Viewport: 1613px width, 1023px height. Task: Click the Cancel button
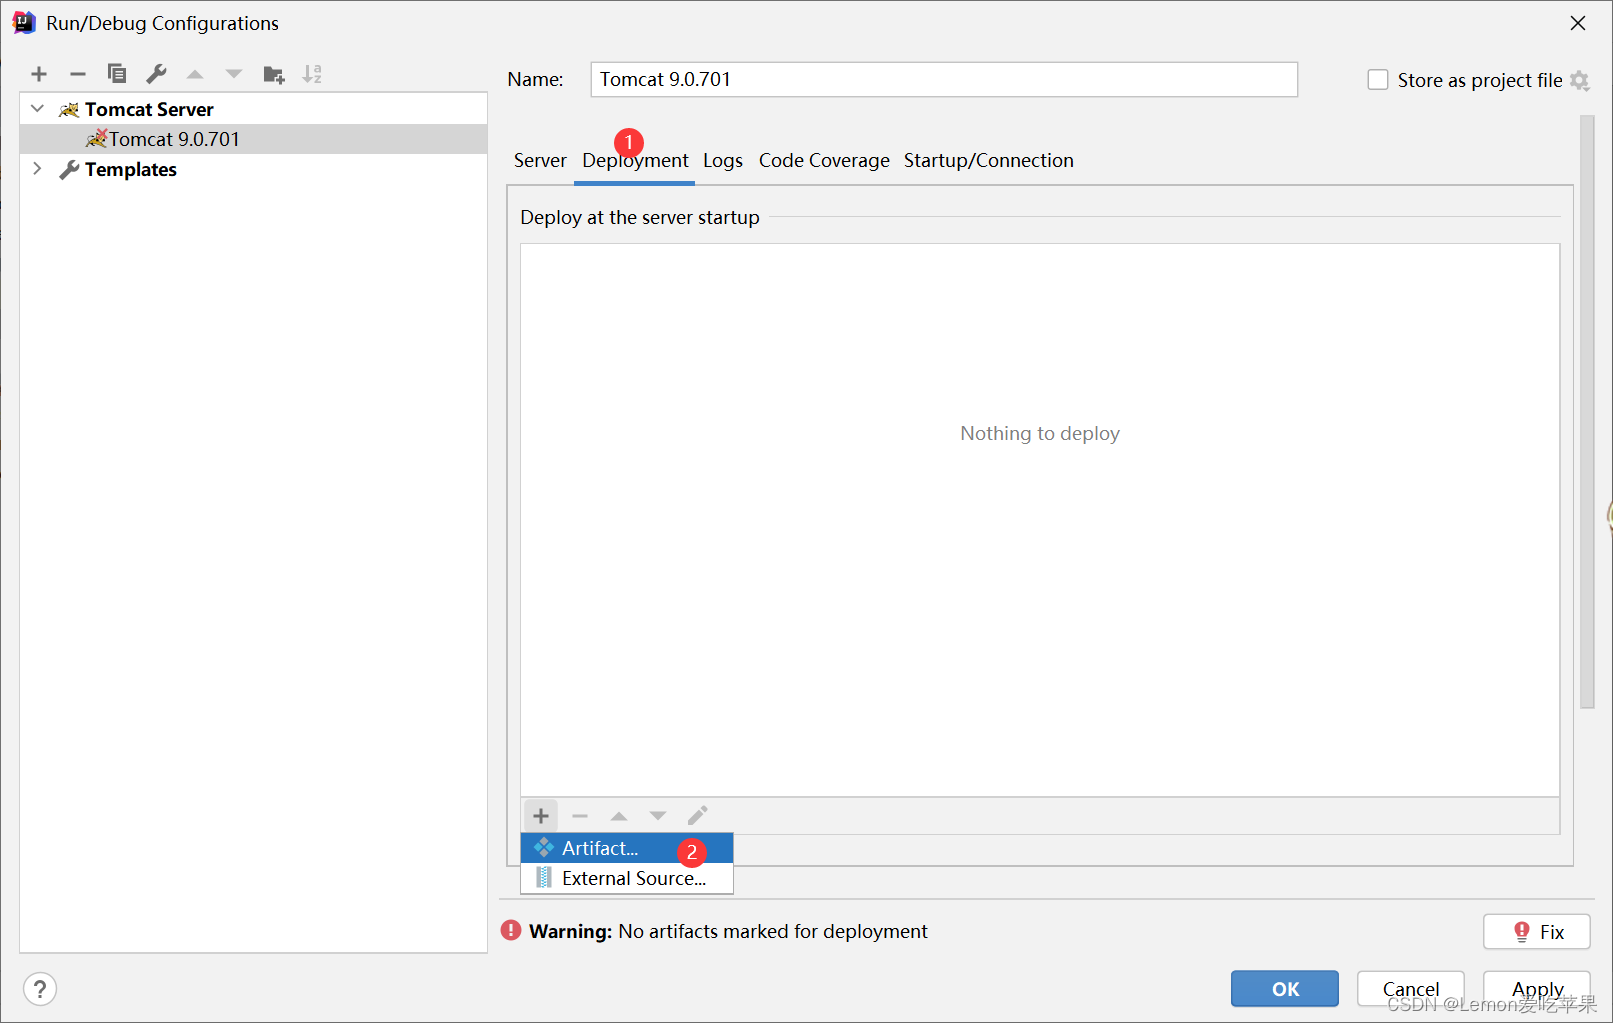[x=1410, y=989]
